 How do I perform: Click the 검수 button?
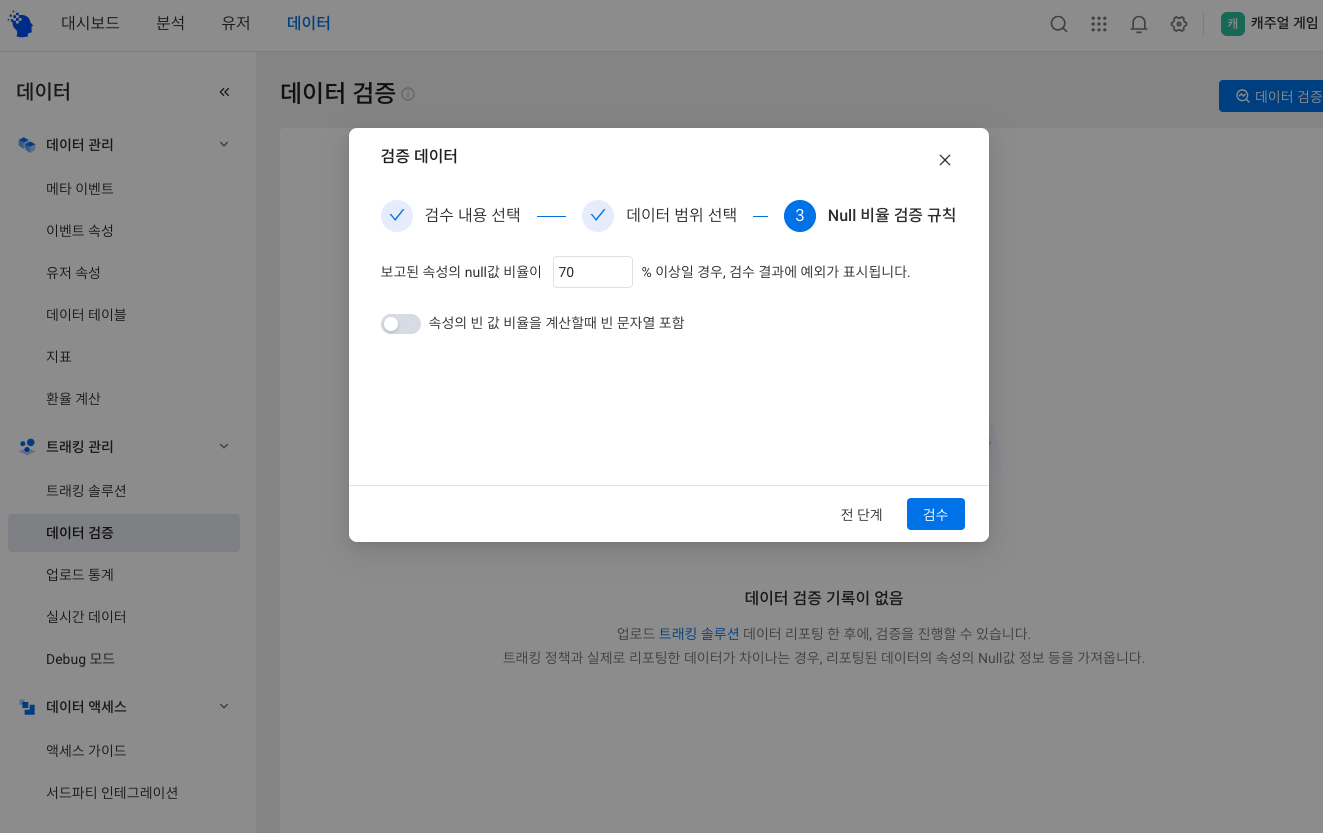(935, 514)
